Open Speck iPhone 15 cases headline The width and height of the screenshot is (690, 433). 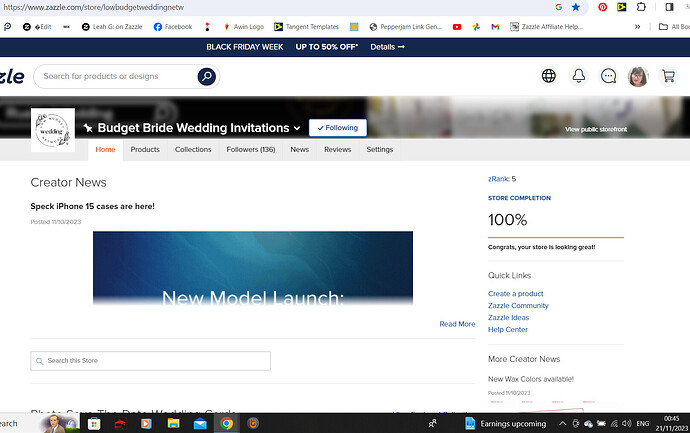(92, 206)
